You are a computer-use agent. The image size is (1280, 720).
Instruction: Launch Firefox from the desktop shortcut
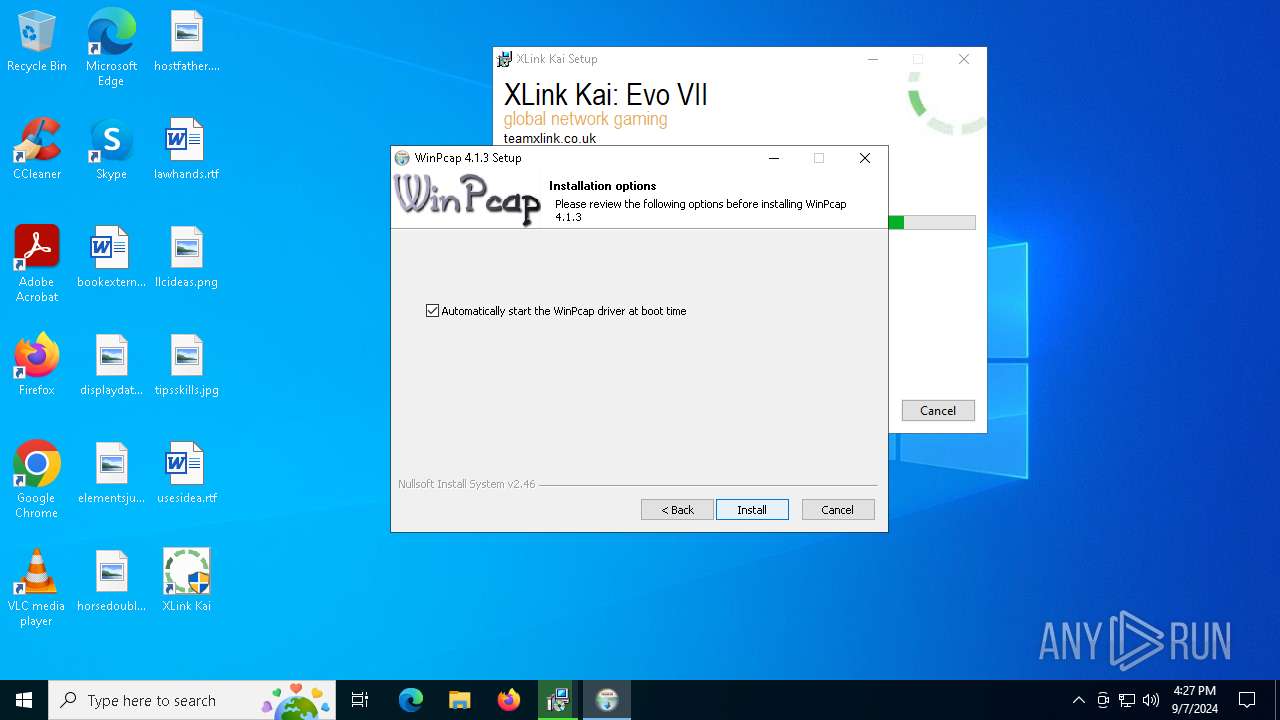tap(37, 366)
